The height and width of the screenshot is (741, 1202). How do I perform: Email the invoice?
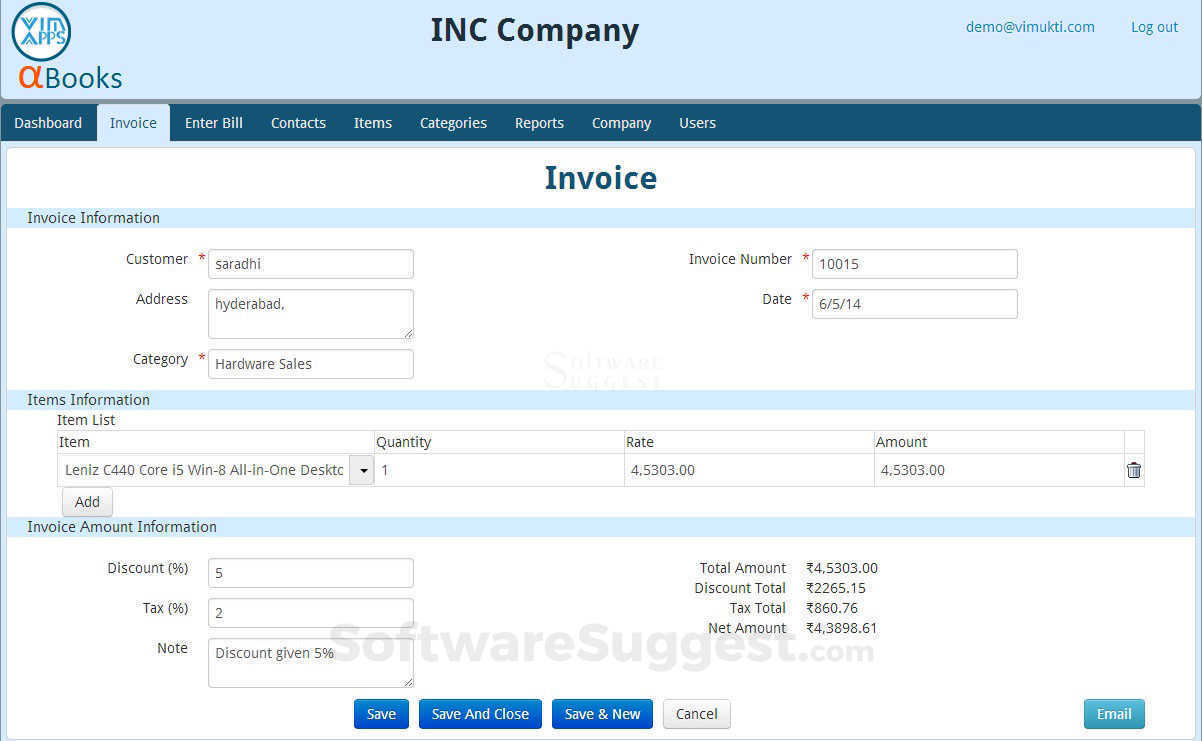point(1114,714)
